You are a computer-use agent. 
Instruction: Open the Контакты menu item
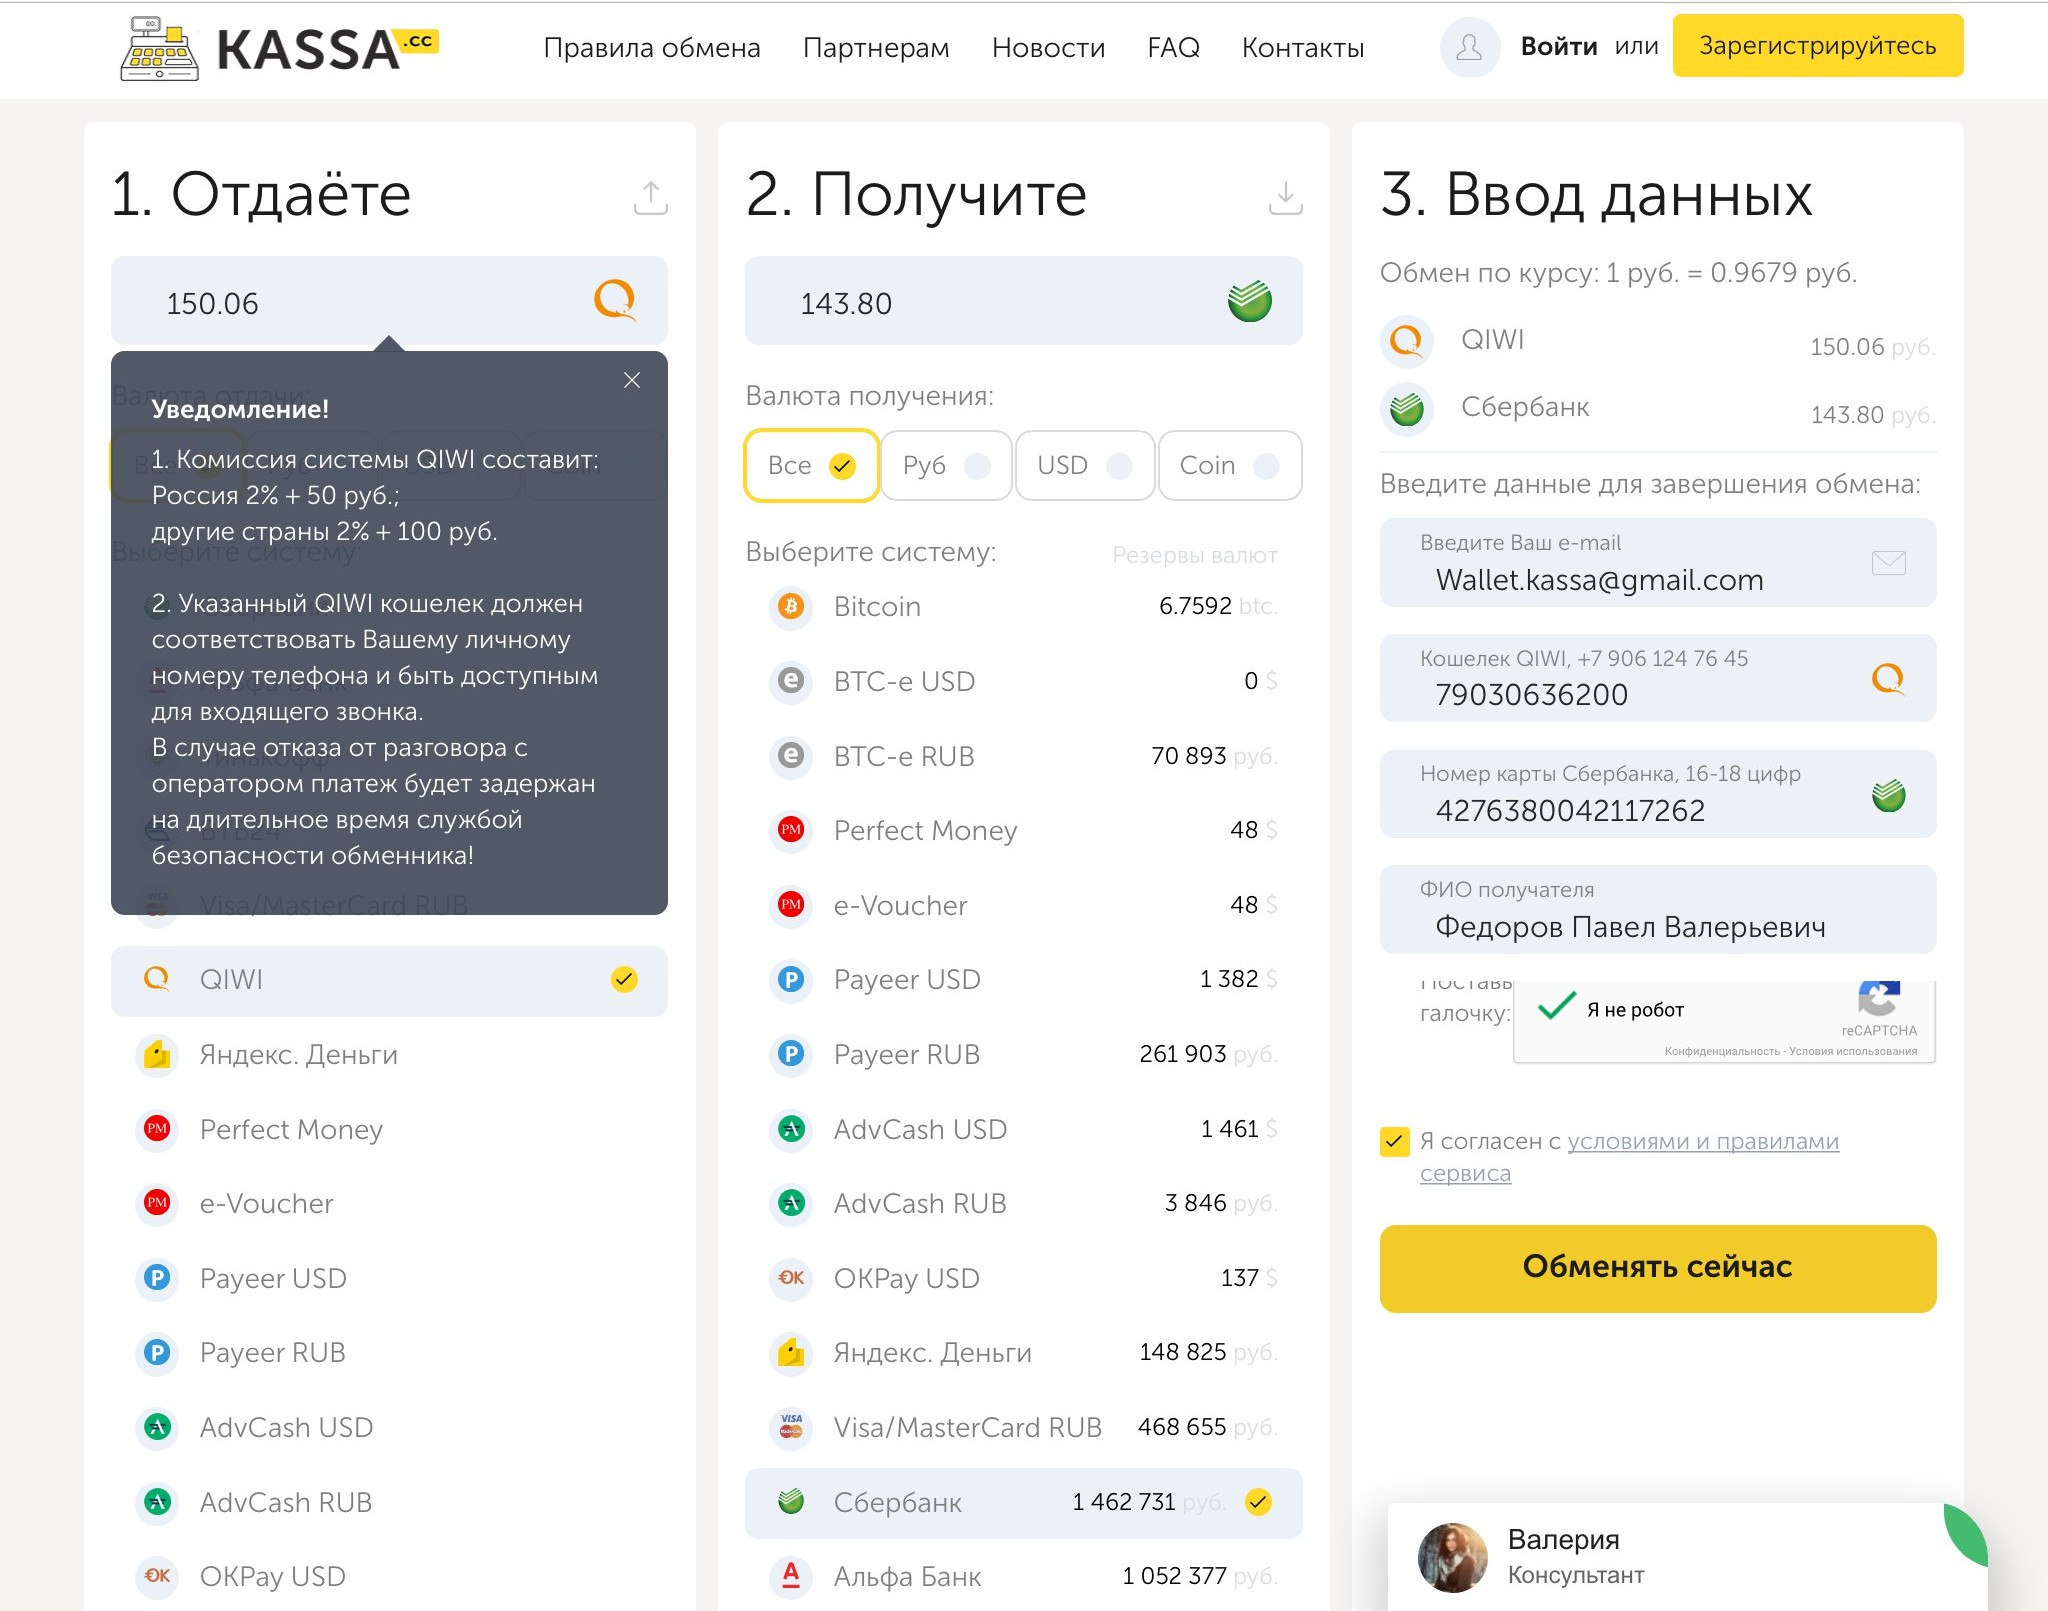(x=1303, y=47)
